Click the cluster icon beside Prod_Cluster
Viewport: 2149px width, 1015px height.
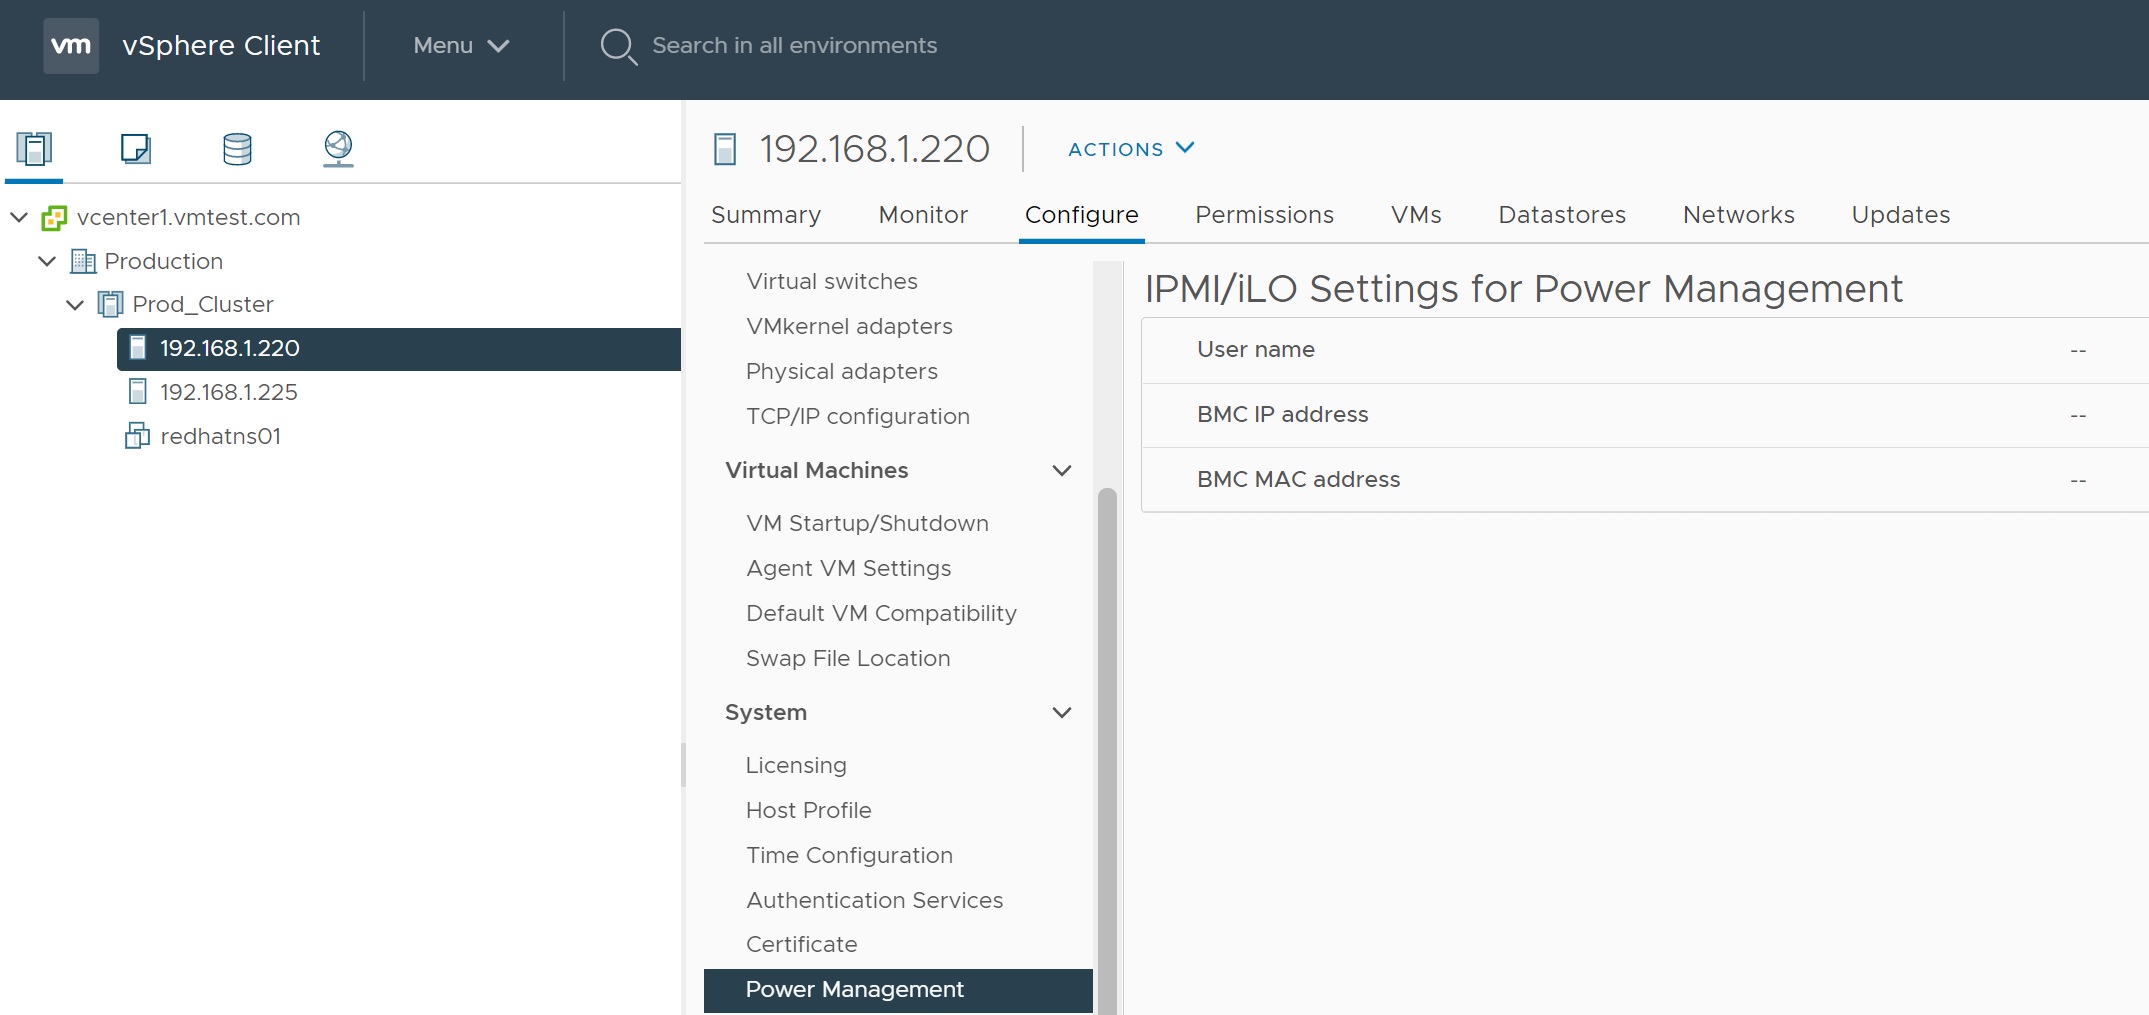pyautogui.click(x=110, y=305)
